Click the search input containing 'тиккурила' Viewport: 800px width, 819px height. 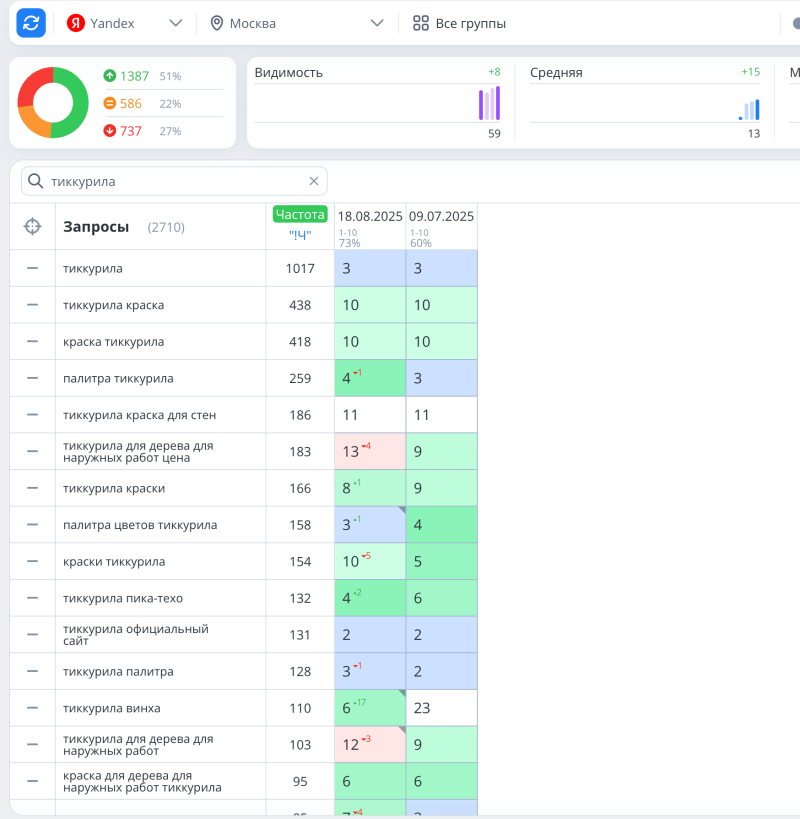click(x=175, y=181)
